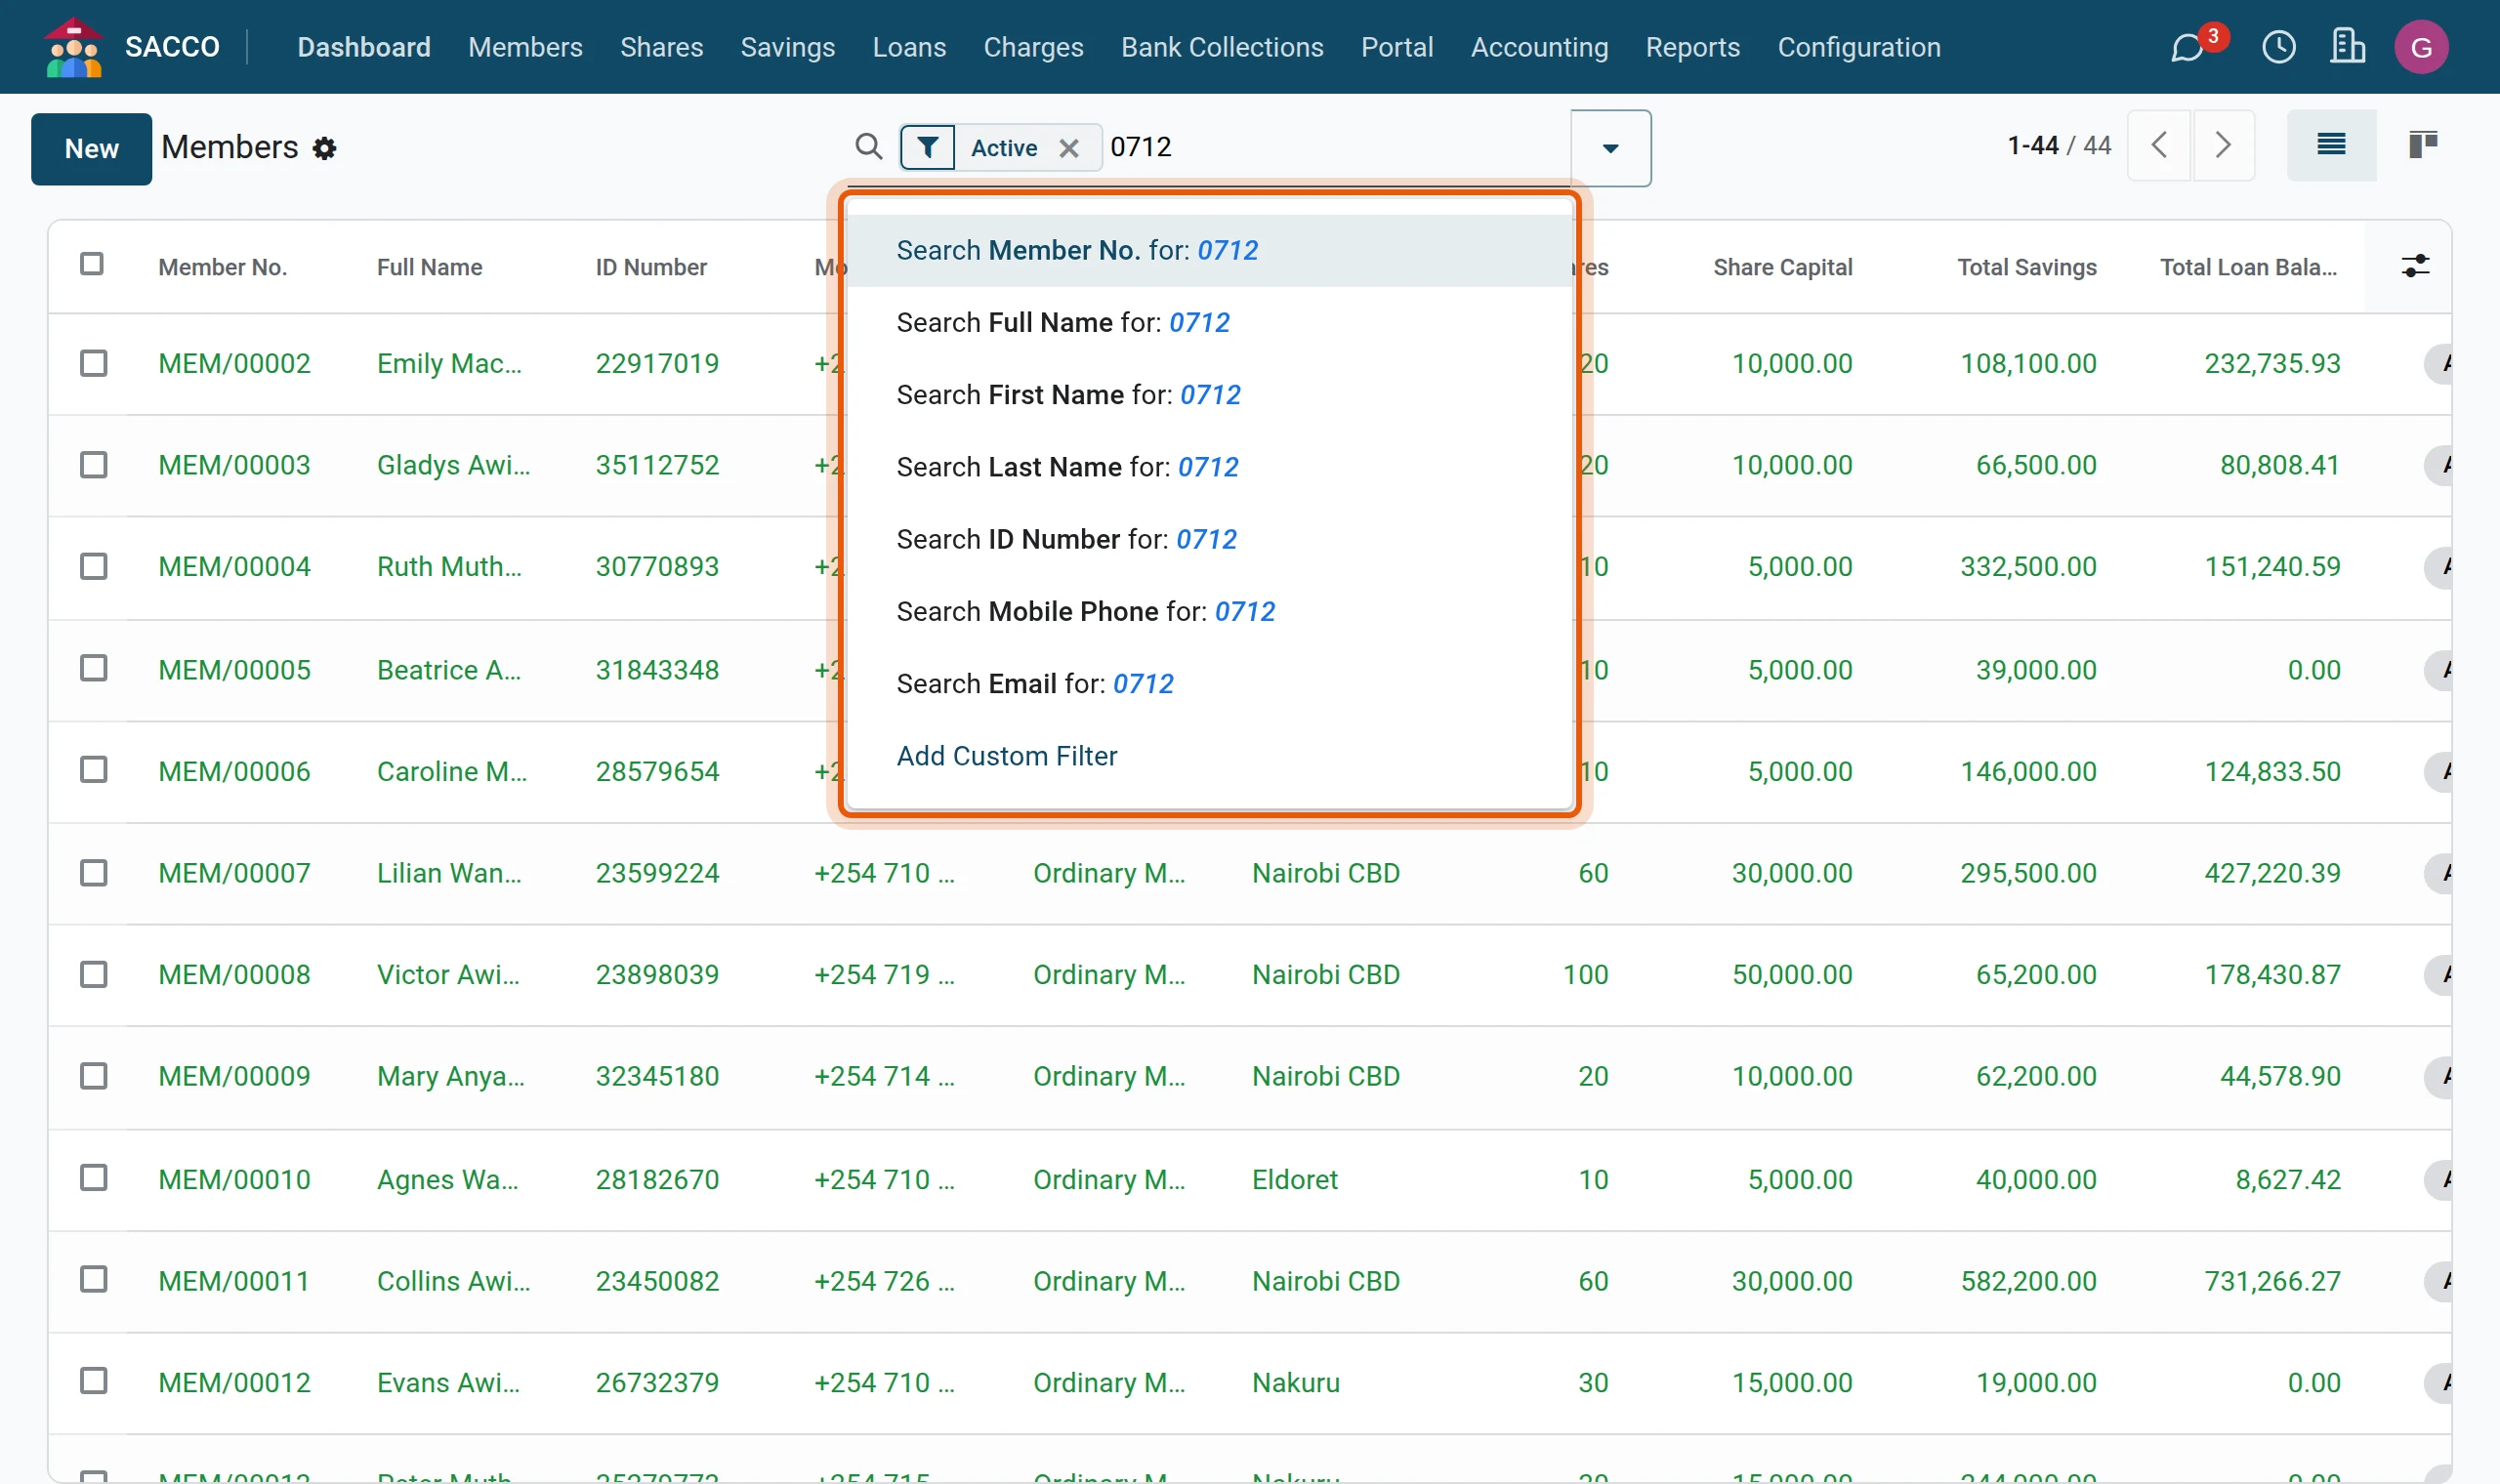Image resolution: width=2500 pixels, height=1484 pixels.
Task: Choose Search Full Name for 0712
Action: [x=1209, y=322]
